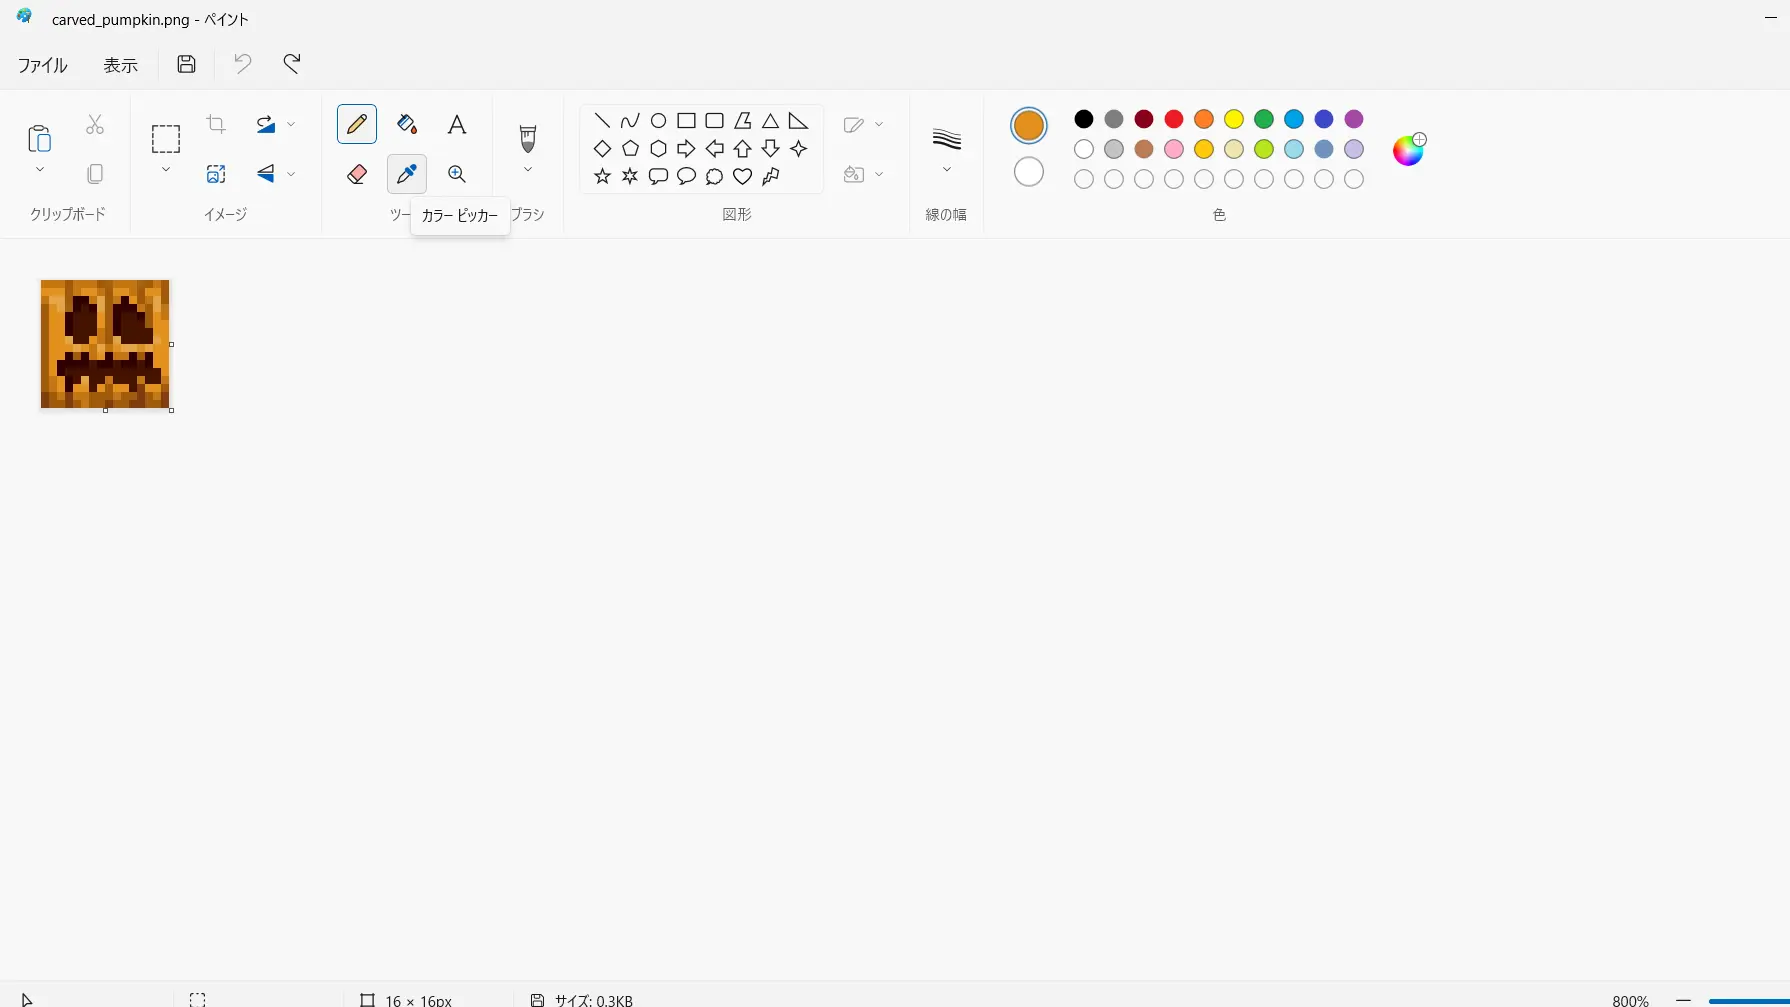This screenshot has height=1007, width=1790.
Task: Pick the red color swatch
Action: [x=1174, y=119]
